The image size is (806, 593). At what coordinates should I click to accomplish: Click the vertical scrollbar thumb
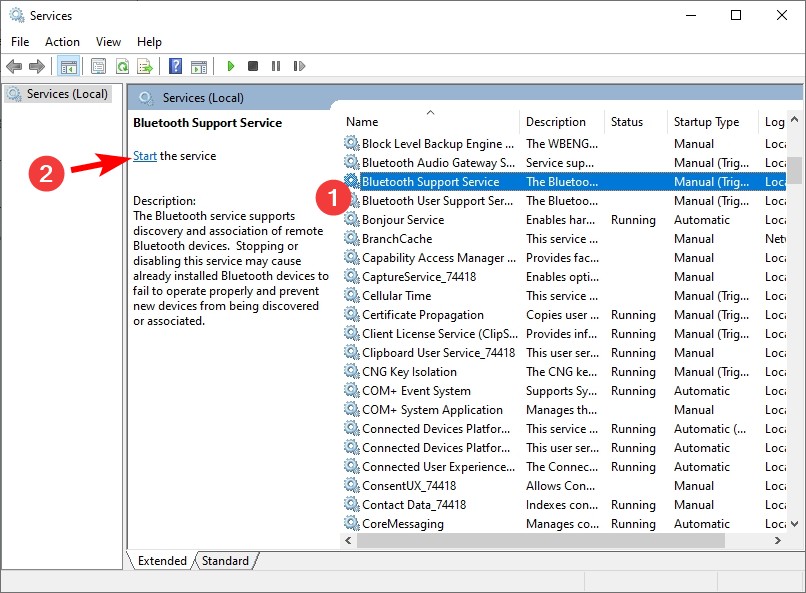click(x=794, y=170)
